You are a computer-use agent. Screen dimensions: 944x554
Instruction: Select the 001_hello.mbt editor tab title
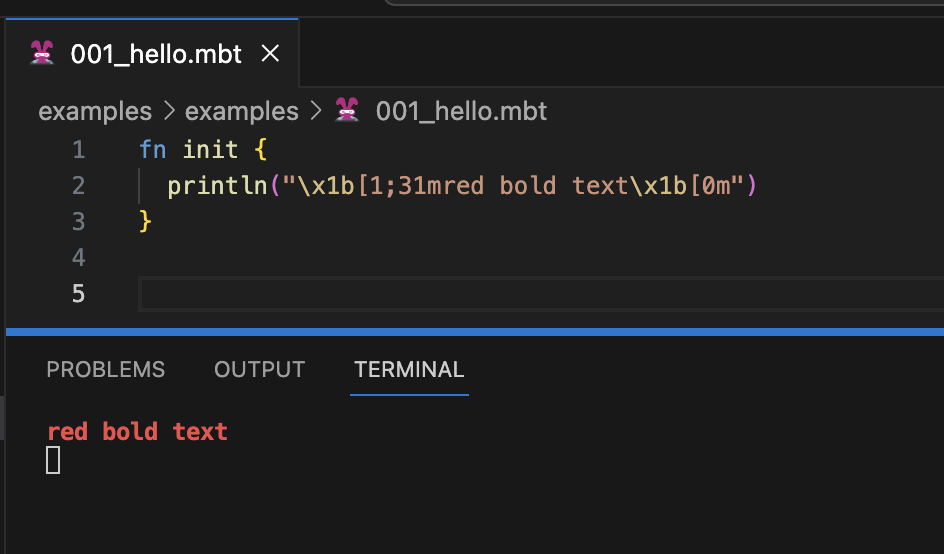point(156,54)
